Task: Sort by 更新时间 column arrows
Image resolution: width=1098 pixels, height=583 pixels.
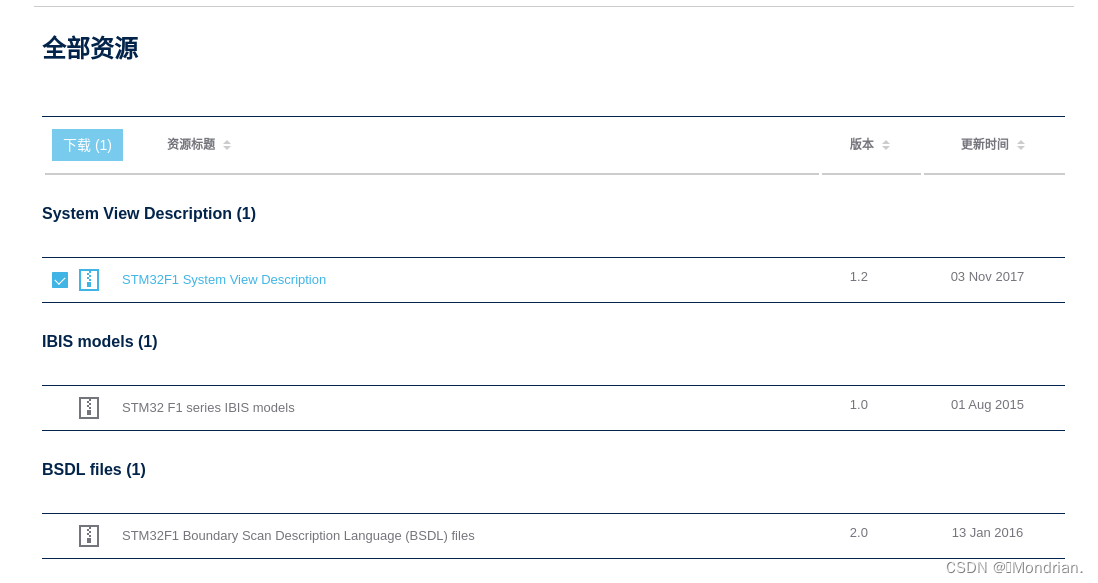Action: point(1021,145)
